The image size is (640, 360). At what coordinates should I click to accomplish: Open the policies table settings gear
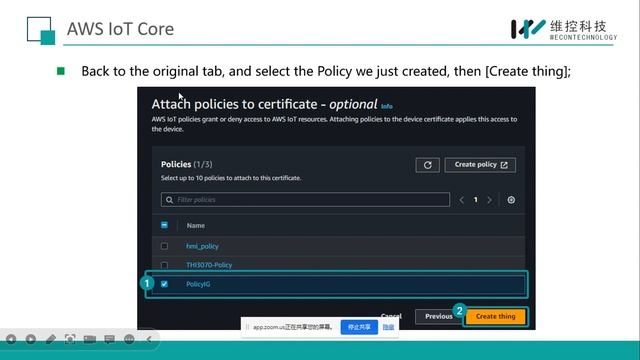tap(511, 200)
